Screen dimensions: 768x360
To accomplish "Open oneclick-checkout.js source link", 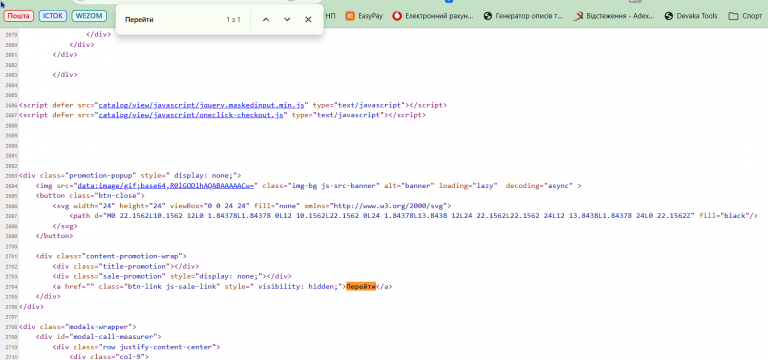I will (191, 115).
